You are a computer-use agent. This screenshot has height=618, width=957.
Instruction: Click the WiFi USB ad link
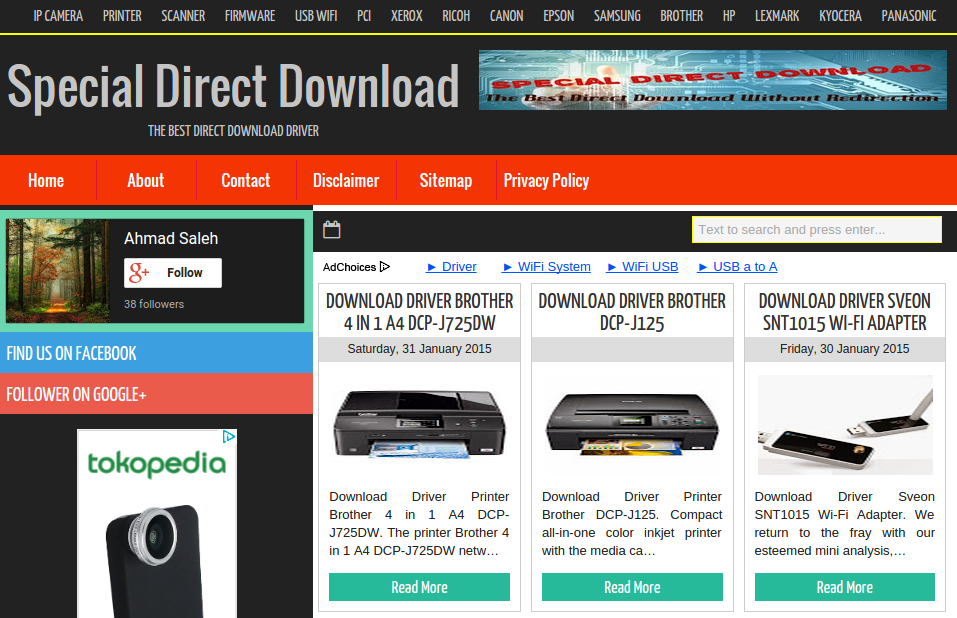click(643, 267)
